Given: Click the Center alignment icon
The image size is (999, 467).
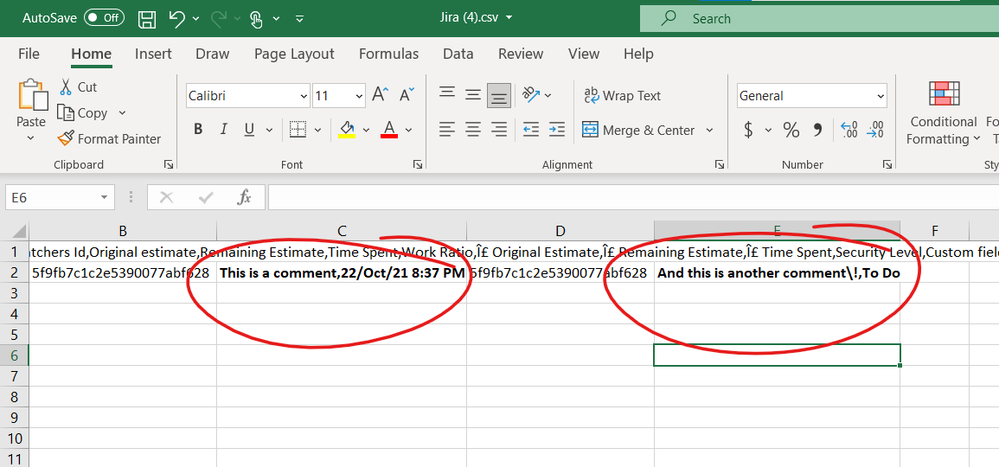Looking at the screenshot, I should coord(473,130).
